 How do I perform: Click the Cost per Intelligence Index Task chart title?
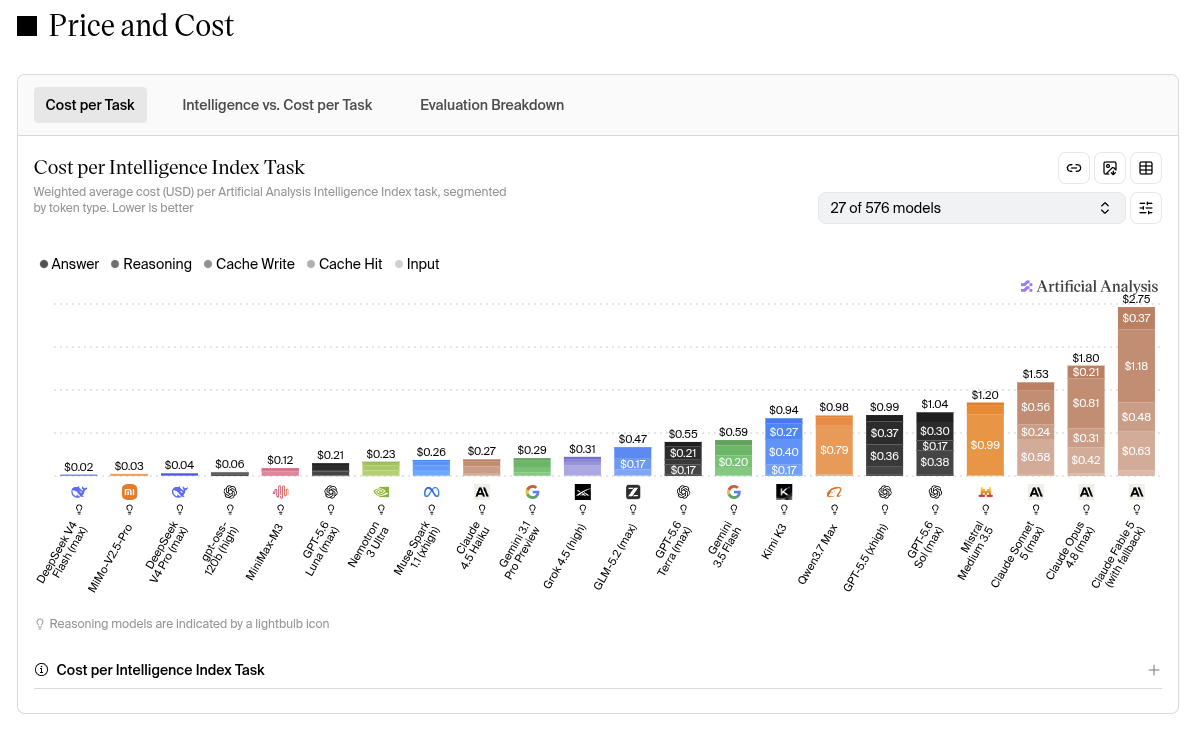click(169, 167)
